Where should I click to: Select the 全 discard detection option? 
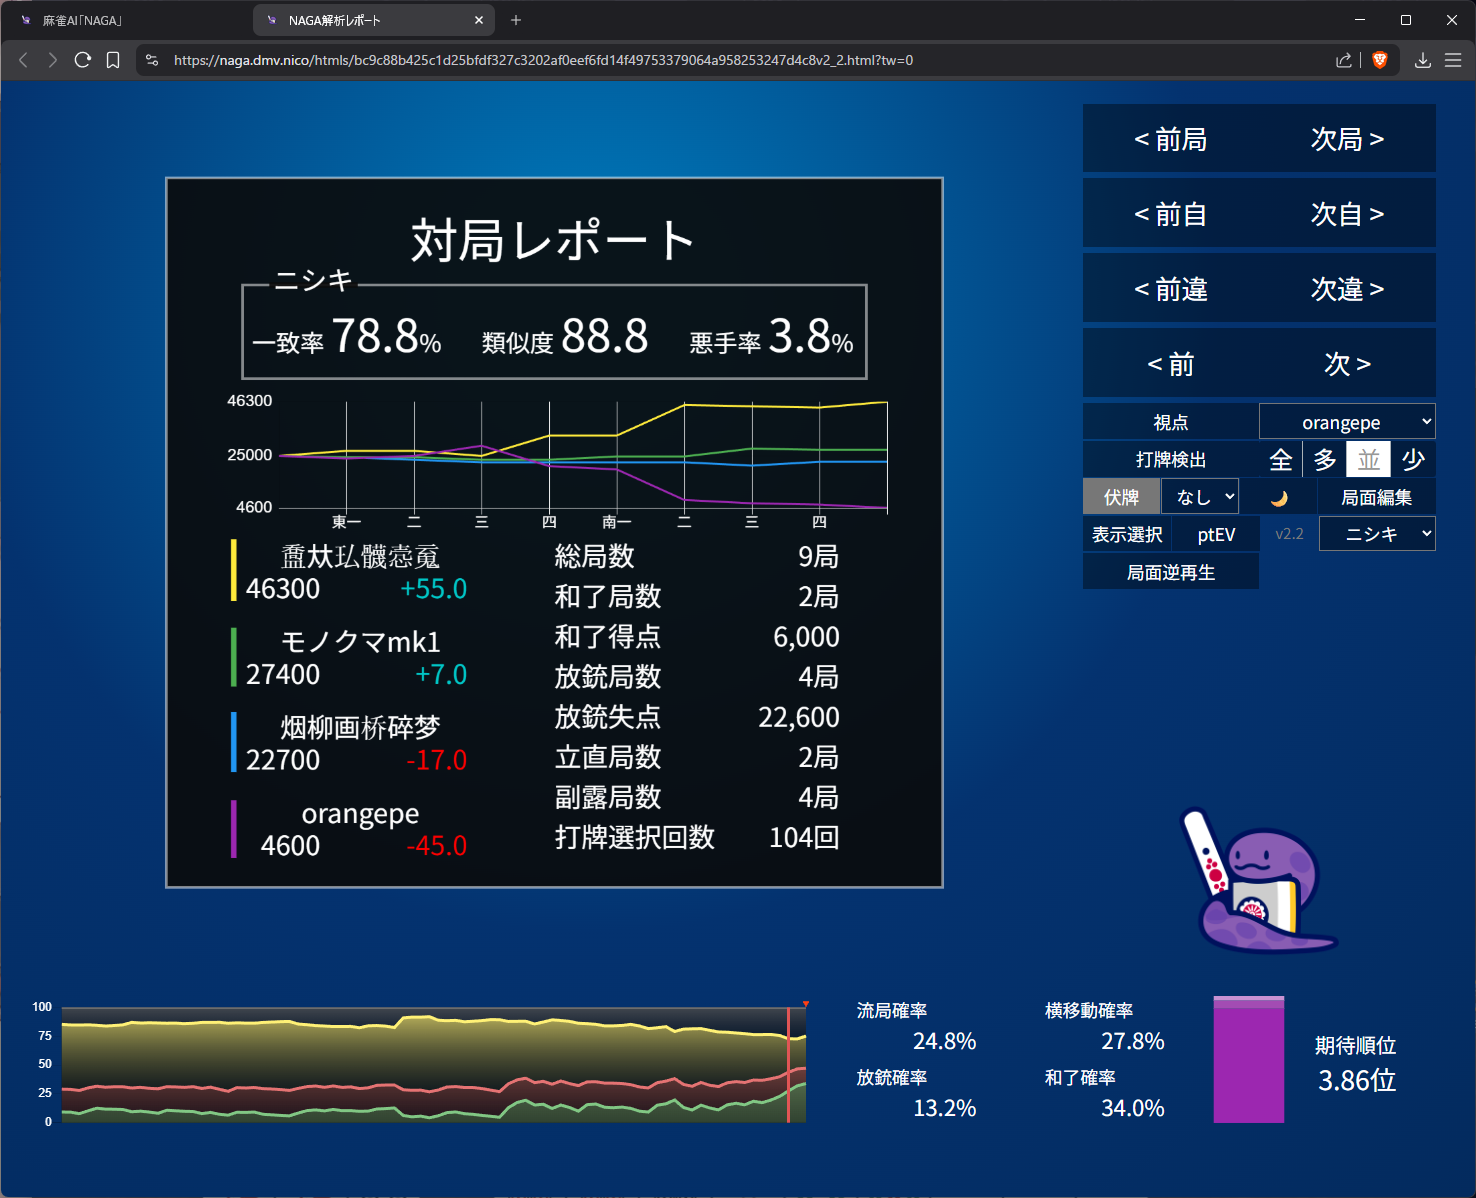pyautogui.click(x=1280, y=460)
